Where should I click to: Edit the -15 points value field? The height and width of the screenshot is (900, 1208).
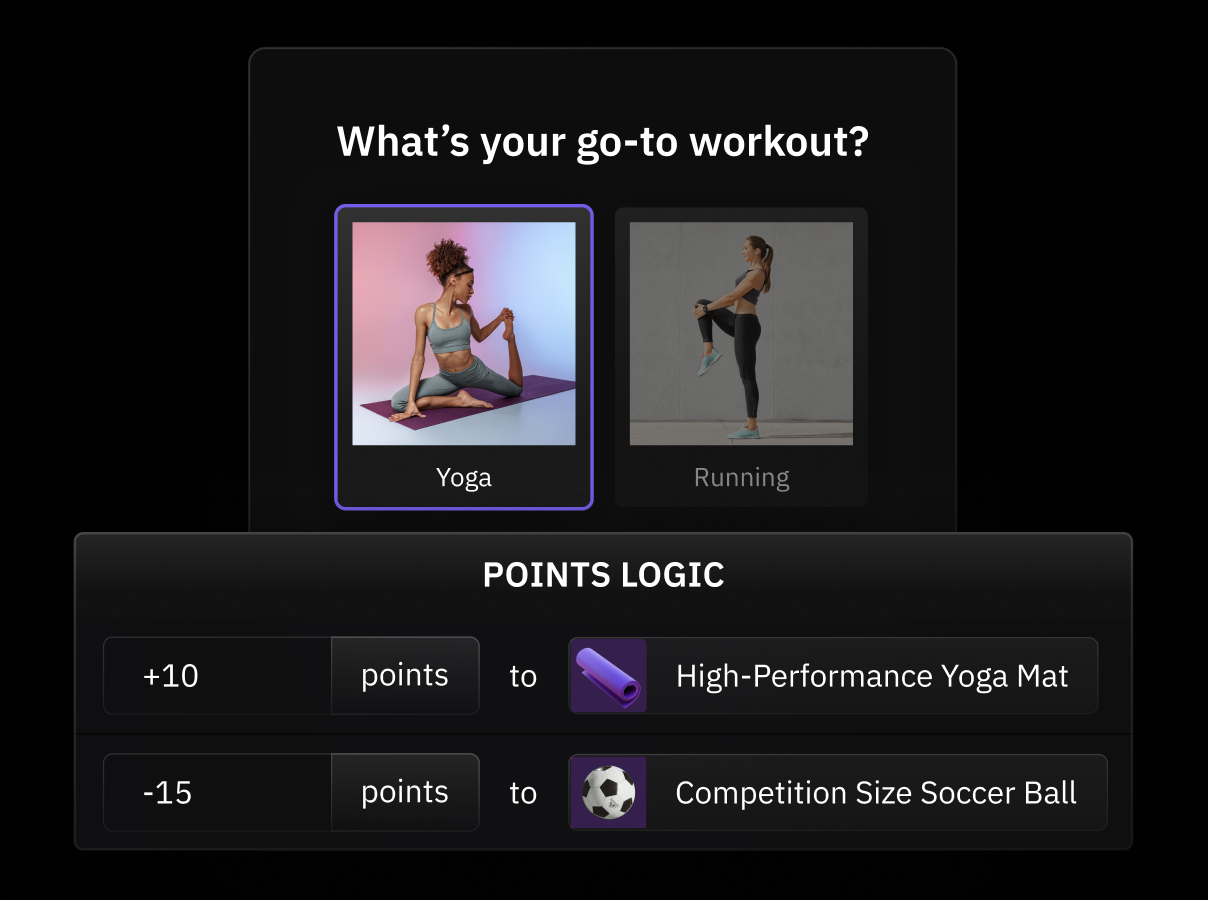tap(216, 792)
